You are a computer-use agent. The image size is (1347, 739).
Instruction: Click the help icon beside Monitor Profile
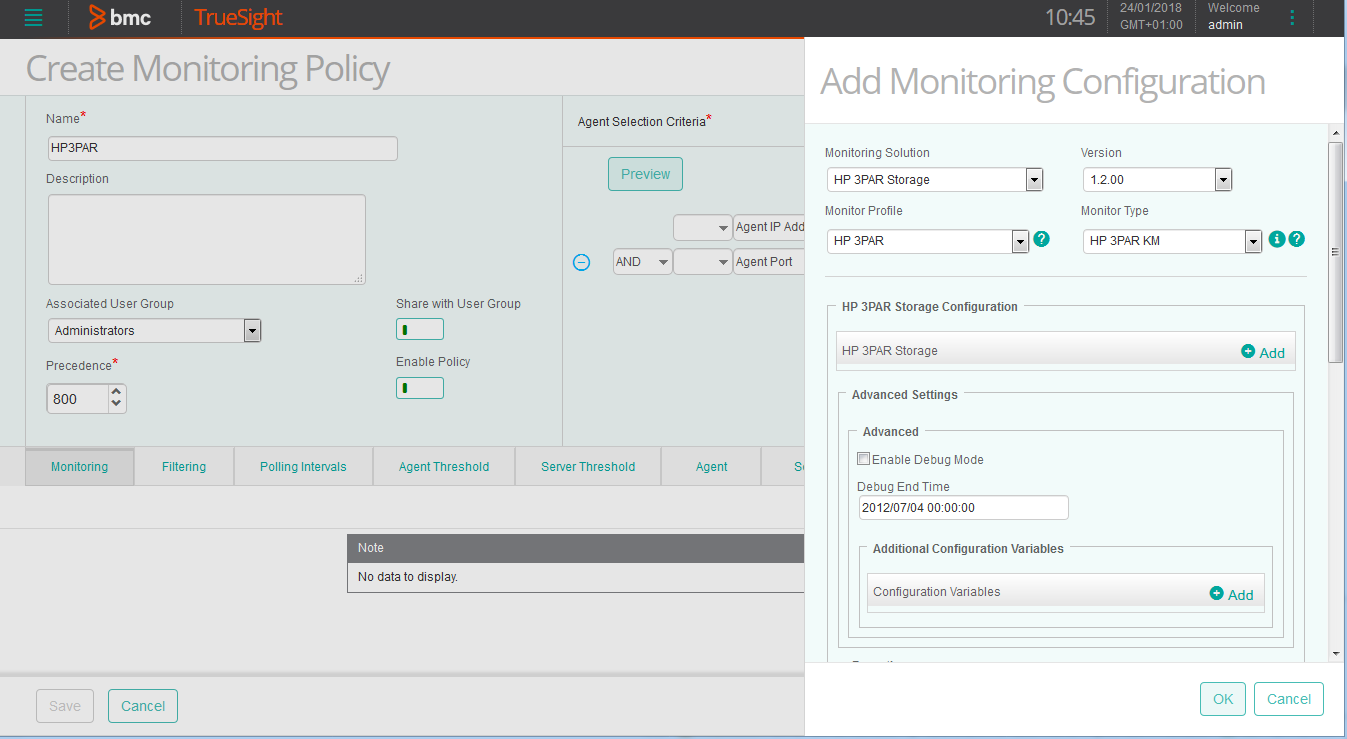pos(1041,240)
